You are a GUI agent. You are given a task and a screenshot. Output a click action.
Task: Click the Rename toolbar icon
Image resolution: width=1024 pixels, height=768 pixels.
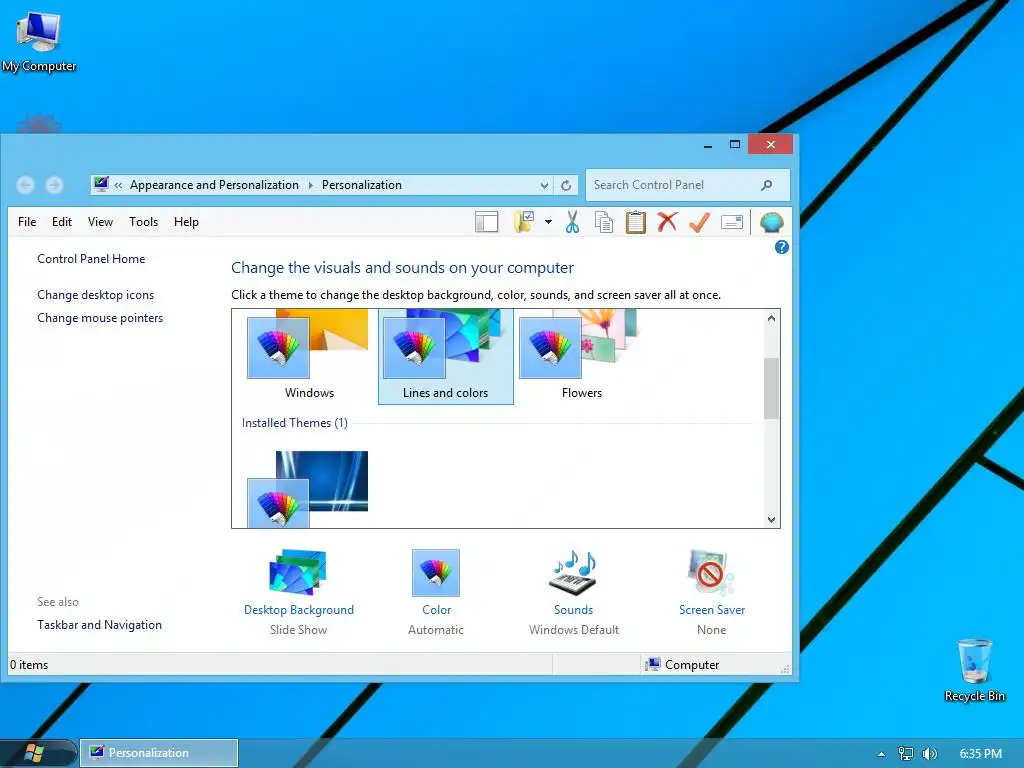click(732, 222)
